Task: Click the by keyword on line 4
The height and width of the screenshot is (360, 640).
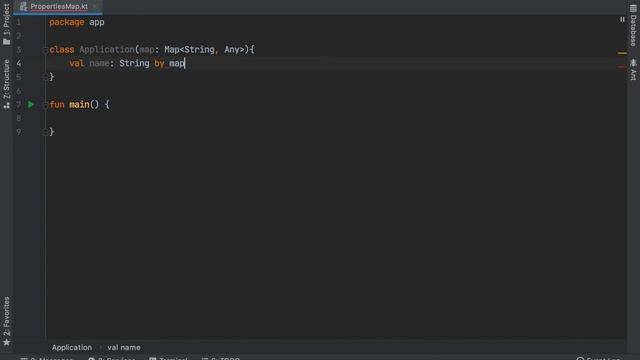Action: coord(159,63)
